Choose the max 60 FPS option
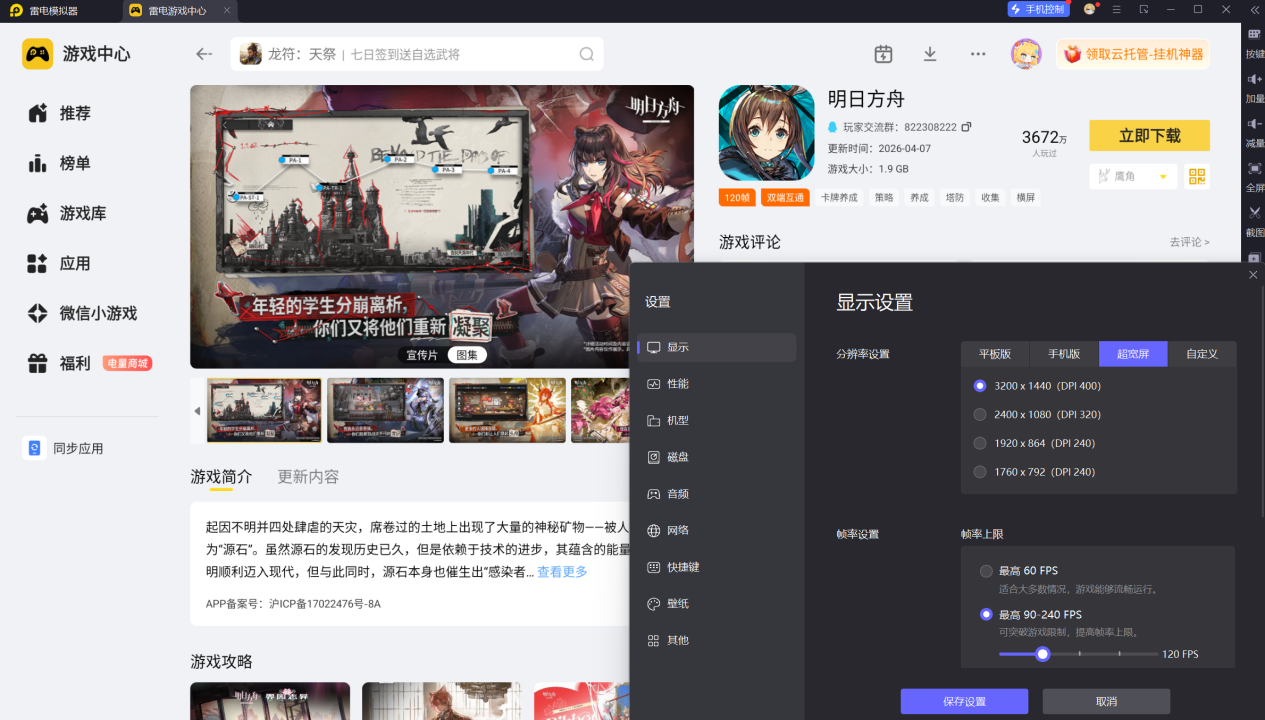Viewport: 1265px width, 720px height. (x=987, y=571)
